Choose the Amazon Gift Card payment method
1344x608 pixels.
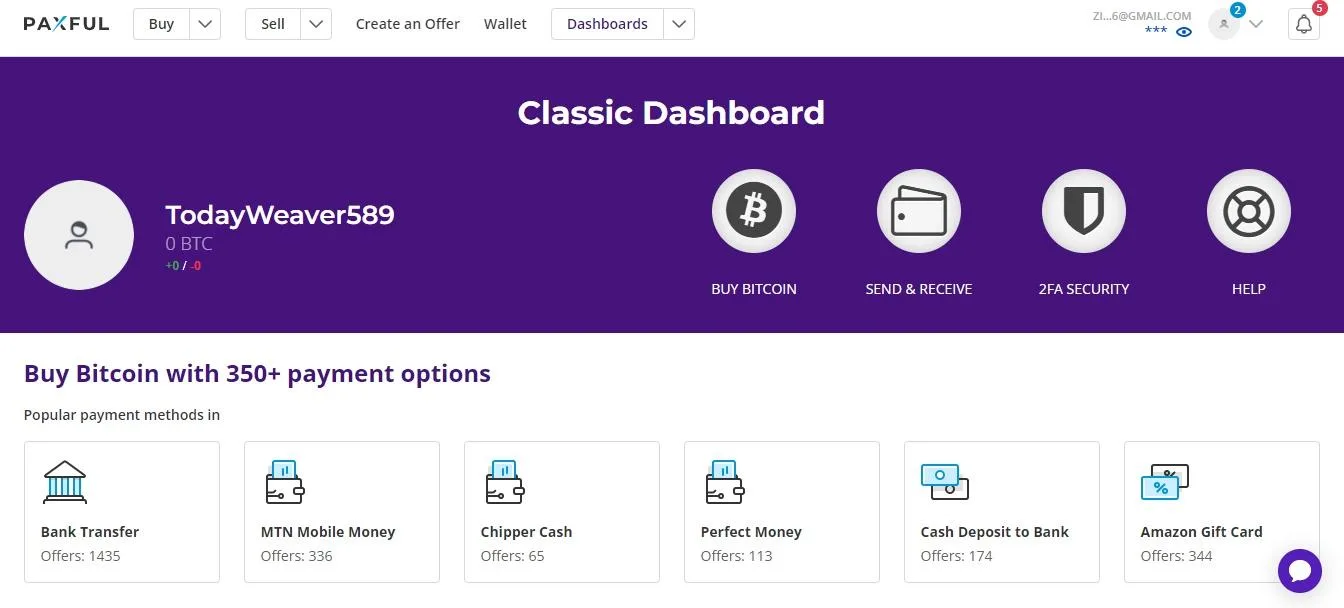[1221, 512]
